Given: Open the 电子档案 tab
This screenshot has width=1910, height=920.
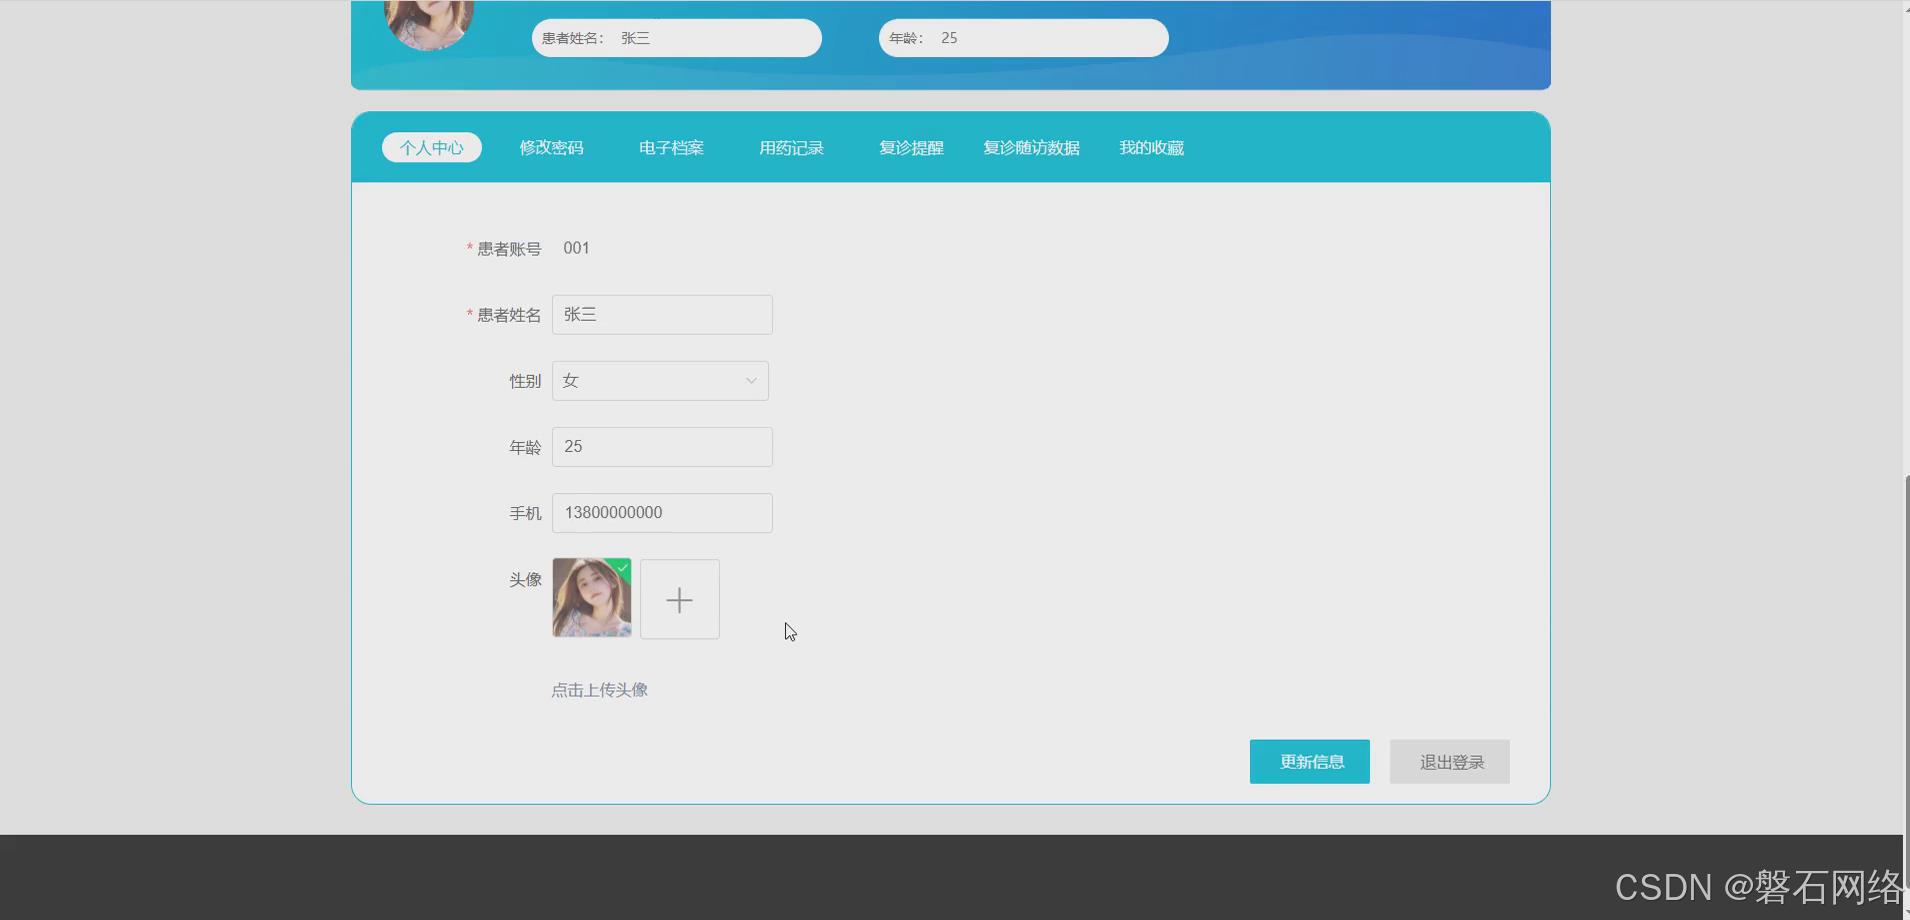Looking at the screenshot, I should click(670, 147).
